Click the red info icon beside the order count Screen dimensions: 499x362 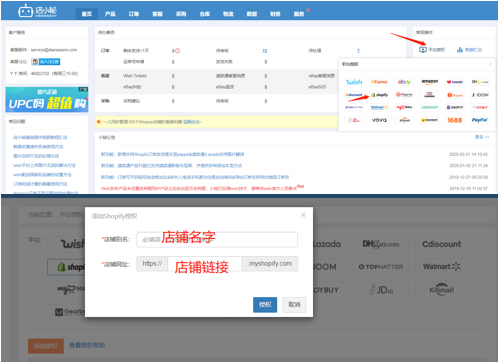pos(178,51)
